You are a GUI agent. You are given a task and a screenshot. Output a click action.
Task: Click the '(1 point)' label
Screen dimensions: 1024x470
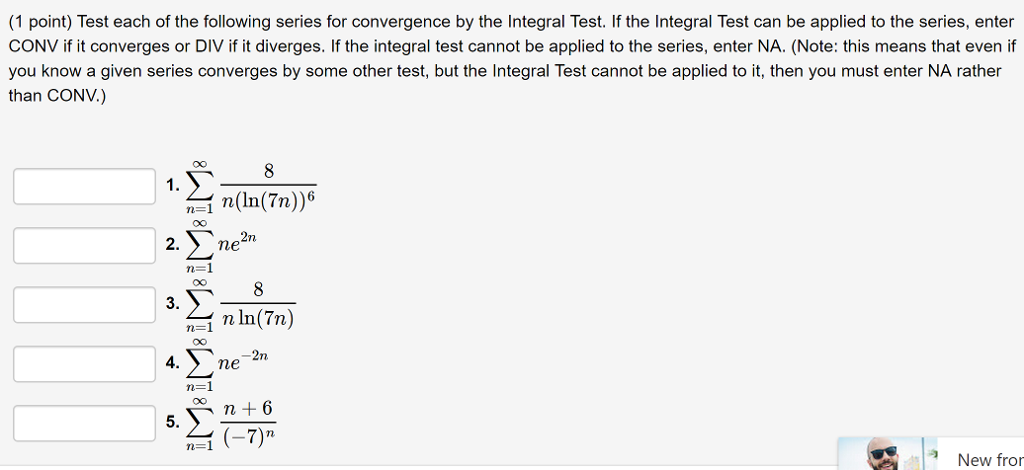coord(40,21)
